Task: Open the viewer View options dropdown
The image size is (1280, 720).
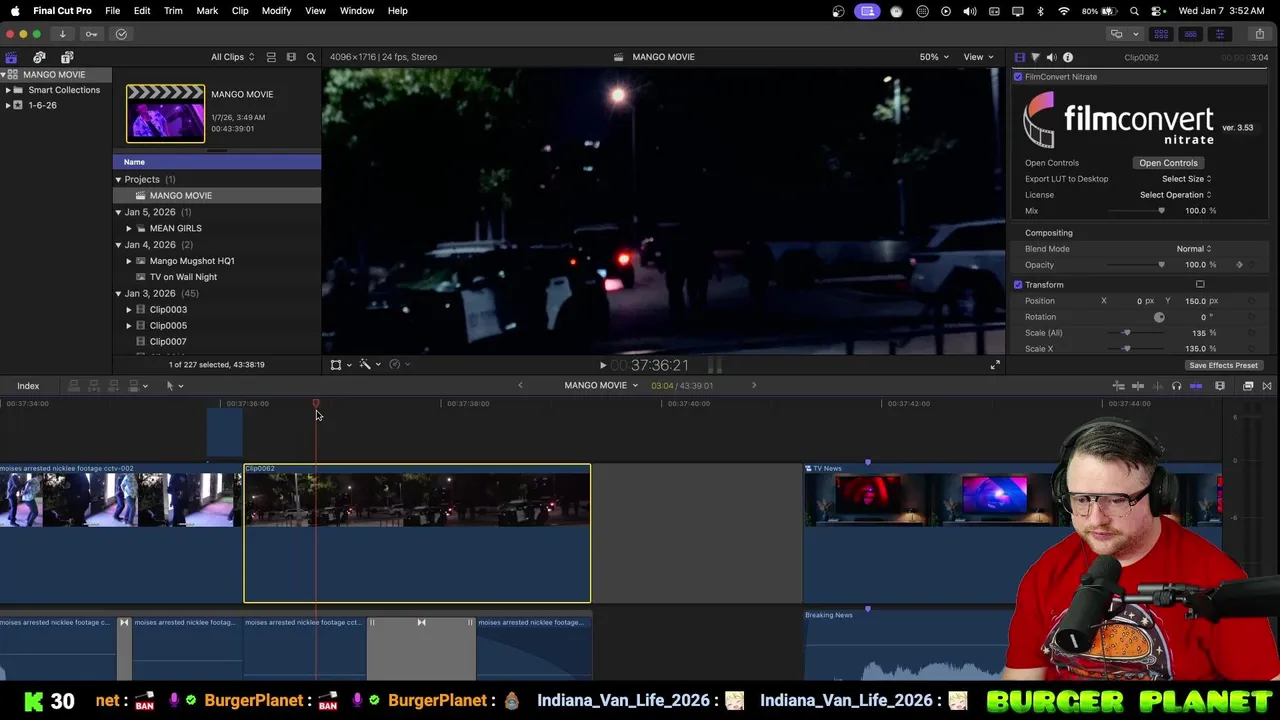Action: pyautogui.click(x=978, y=57)
